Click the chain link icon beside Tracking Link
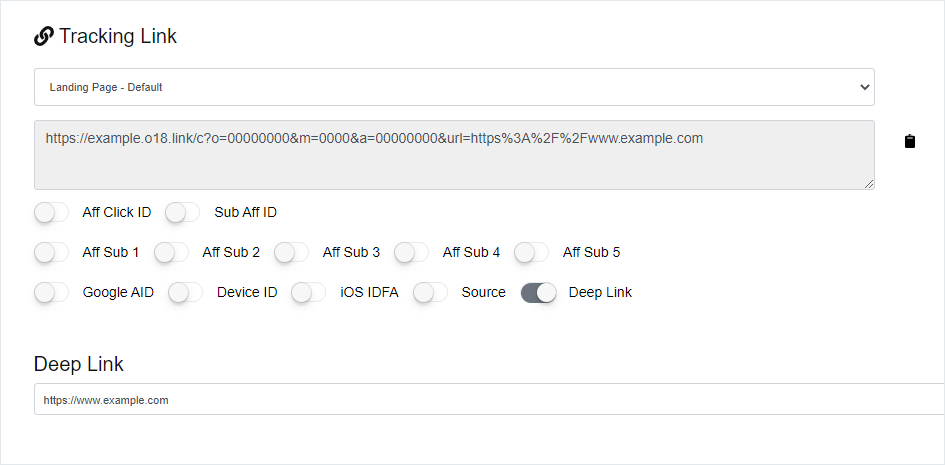The height and width of the screenshot is (465, 945). [44, 37]
